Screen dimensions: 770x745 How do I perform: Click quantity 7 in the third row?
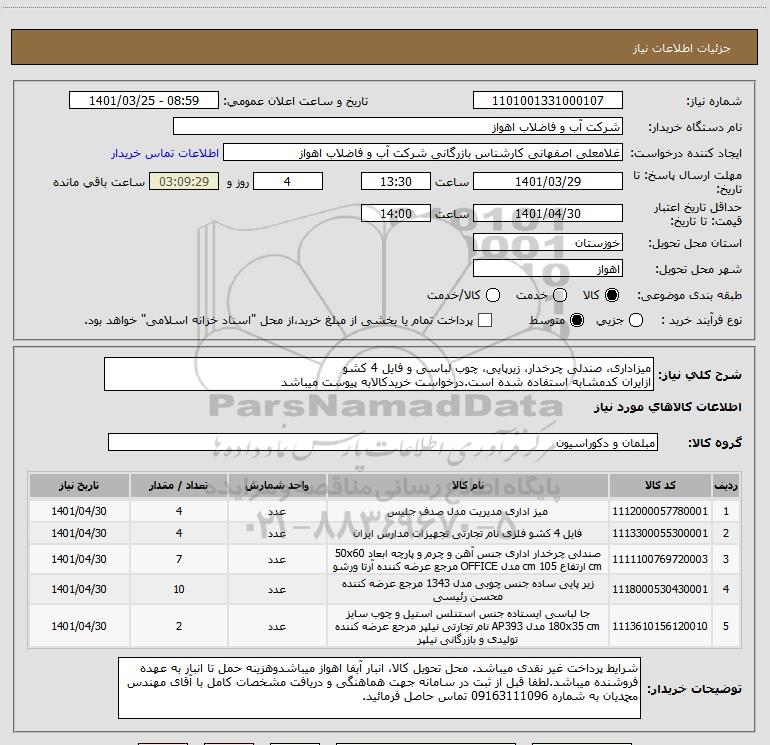[179, 559]
